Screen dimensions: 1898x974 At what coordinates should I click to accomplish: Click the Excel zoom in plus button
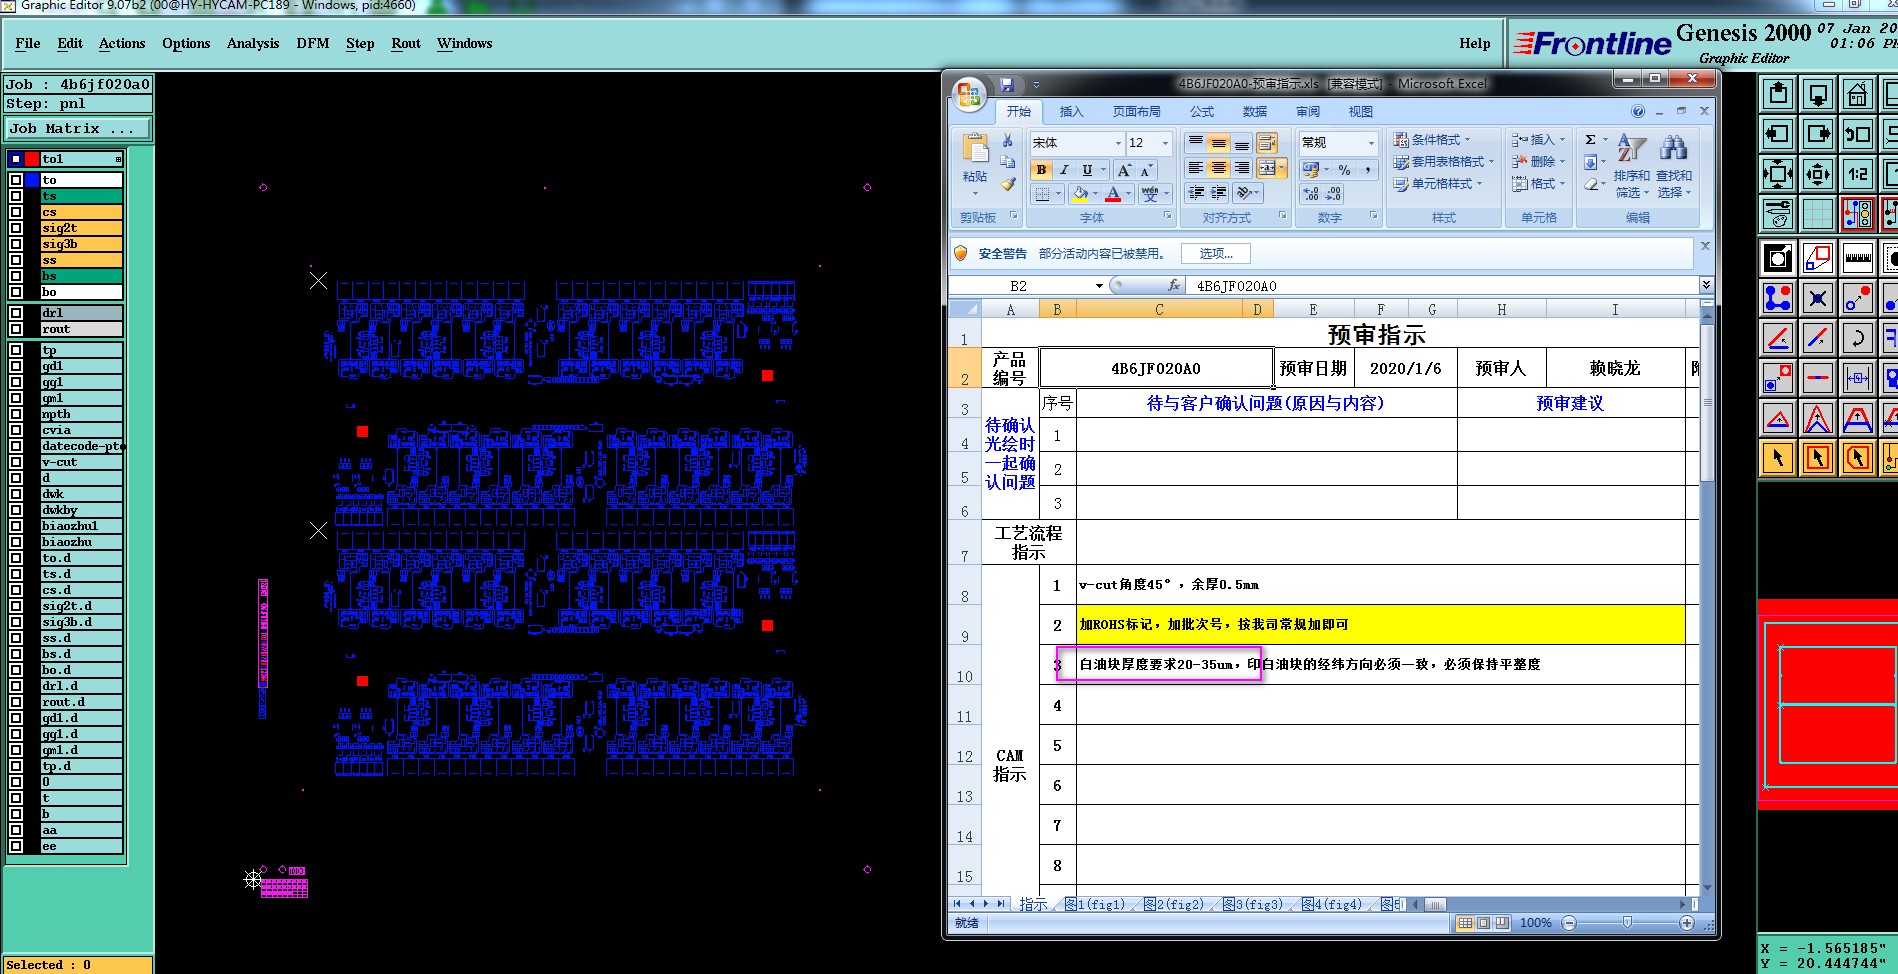coord(1687,923)
